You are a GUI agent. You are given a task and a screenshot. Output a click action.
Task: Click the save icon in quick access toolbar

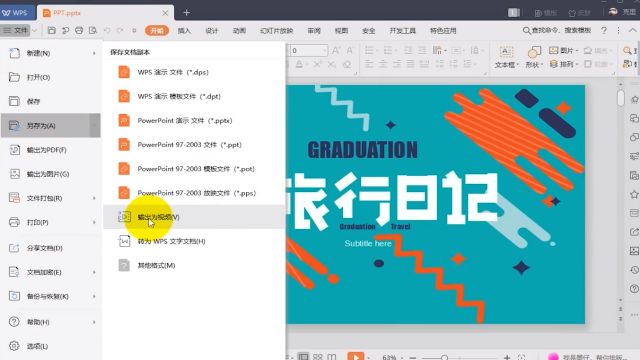coord(52,30)
